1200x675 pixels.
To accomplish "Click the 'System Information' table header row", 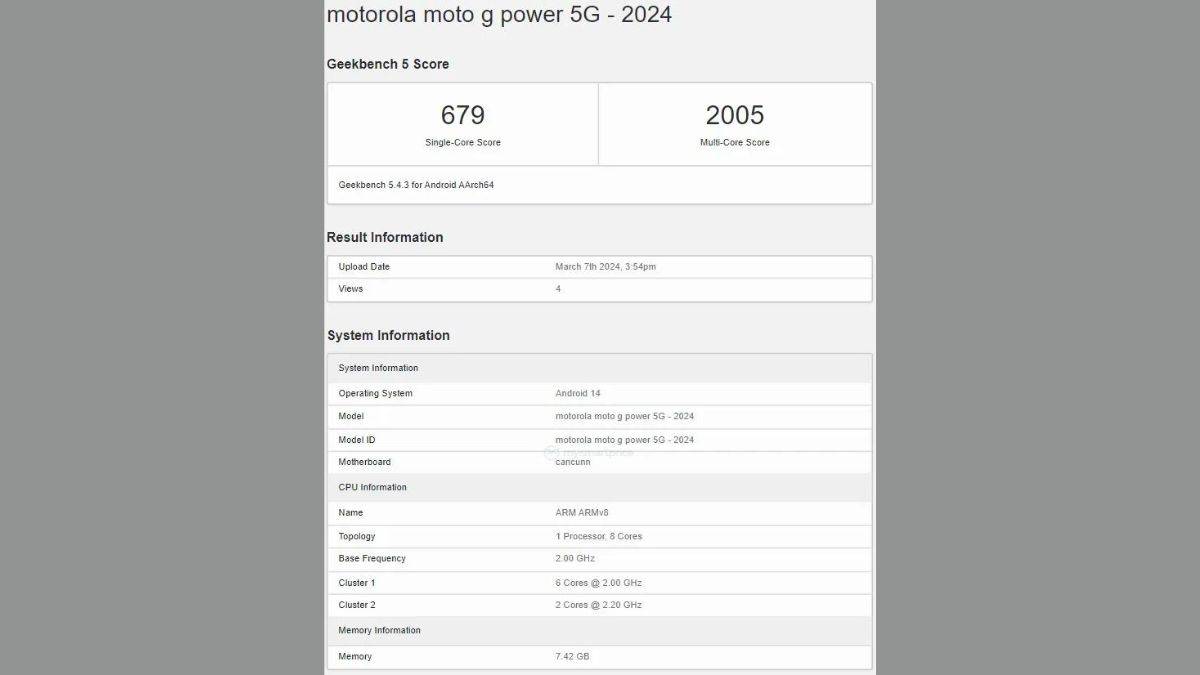I will [x=599, y=368].
